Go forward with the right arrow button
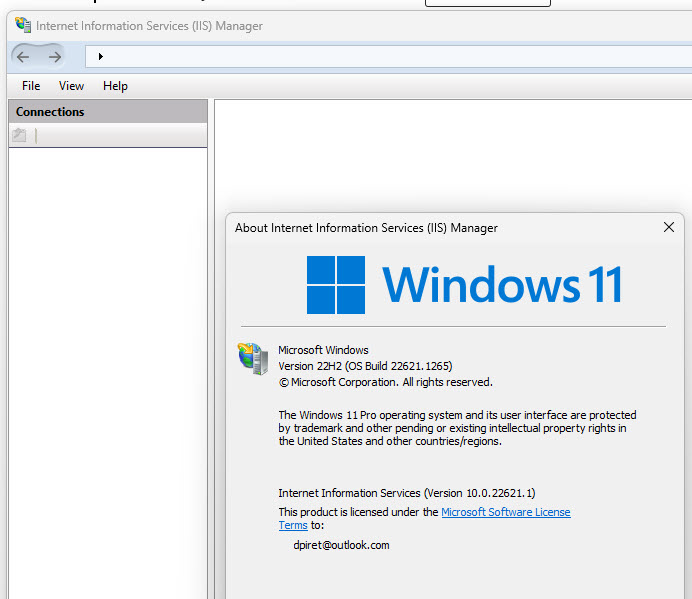Viewport: 692px width, 599px height. pos(55,57)
